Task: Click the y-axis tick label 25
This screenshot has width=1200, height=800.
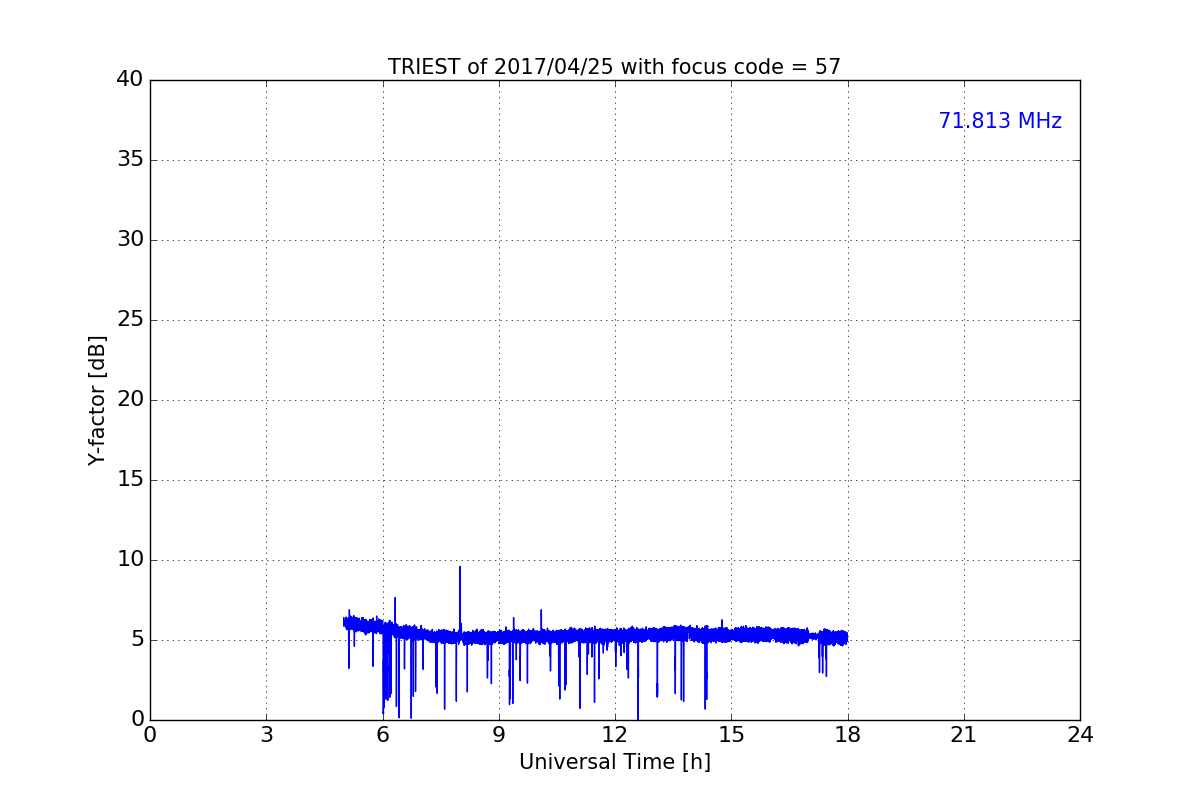Action: [x=130, y=320]
